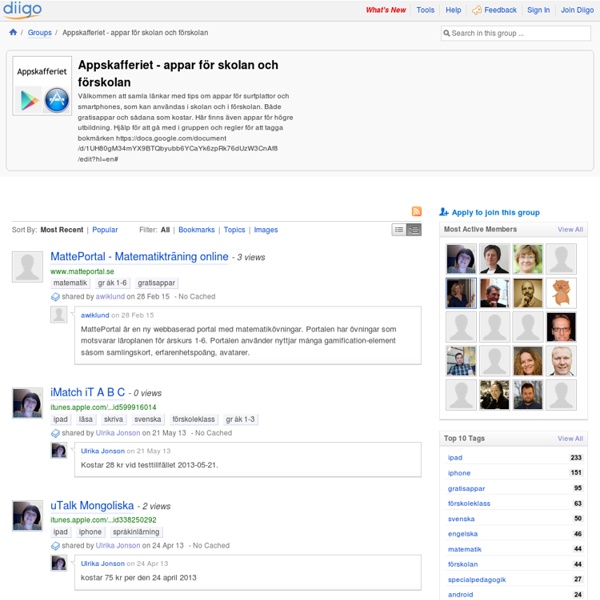The width and height of the screenshot is (600, 600).
Task: Open iMatch iT A B C bookmark
Action: (88, 392)
